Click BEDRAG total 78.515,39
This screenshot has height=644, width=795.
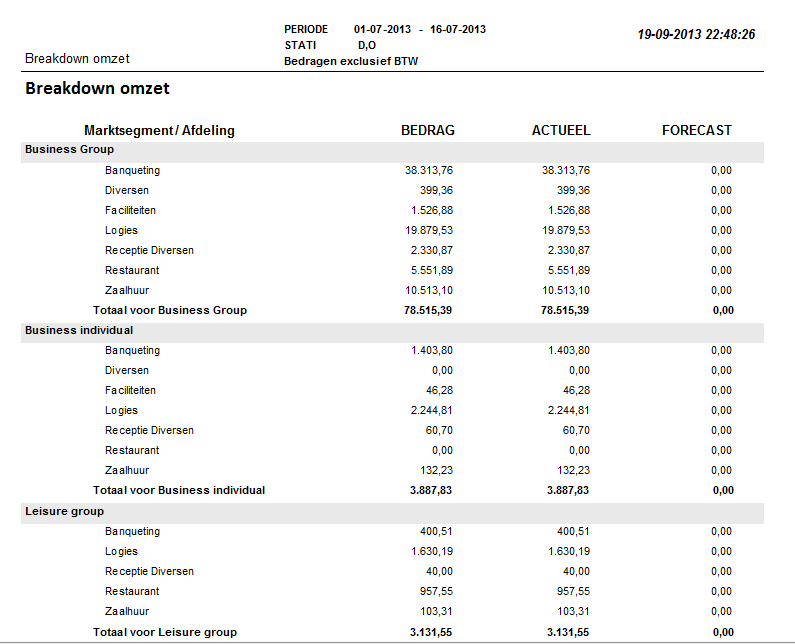pos(428,310)
